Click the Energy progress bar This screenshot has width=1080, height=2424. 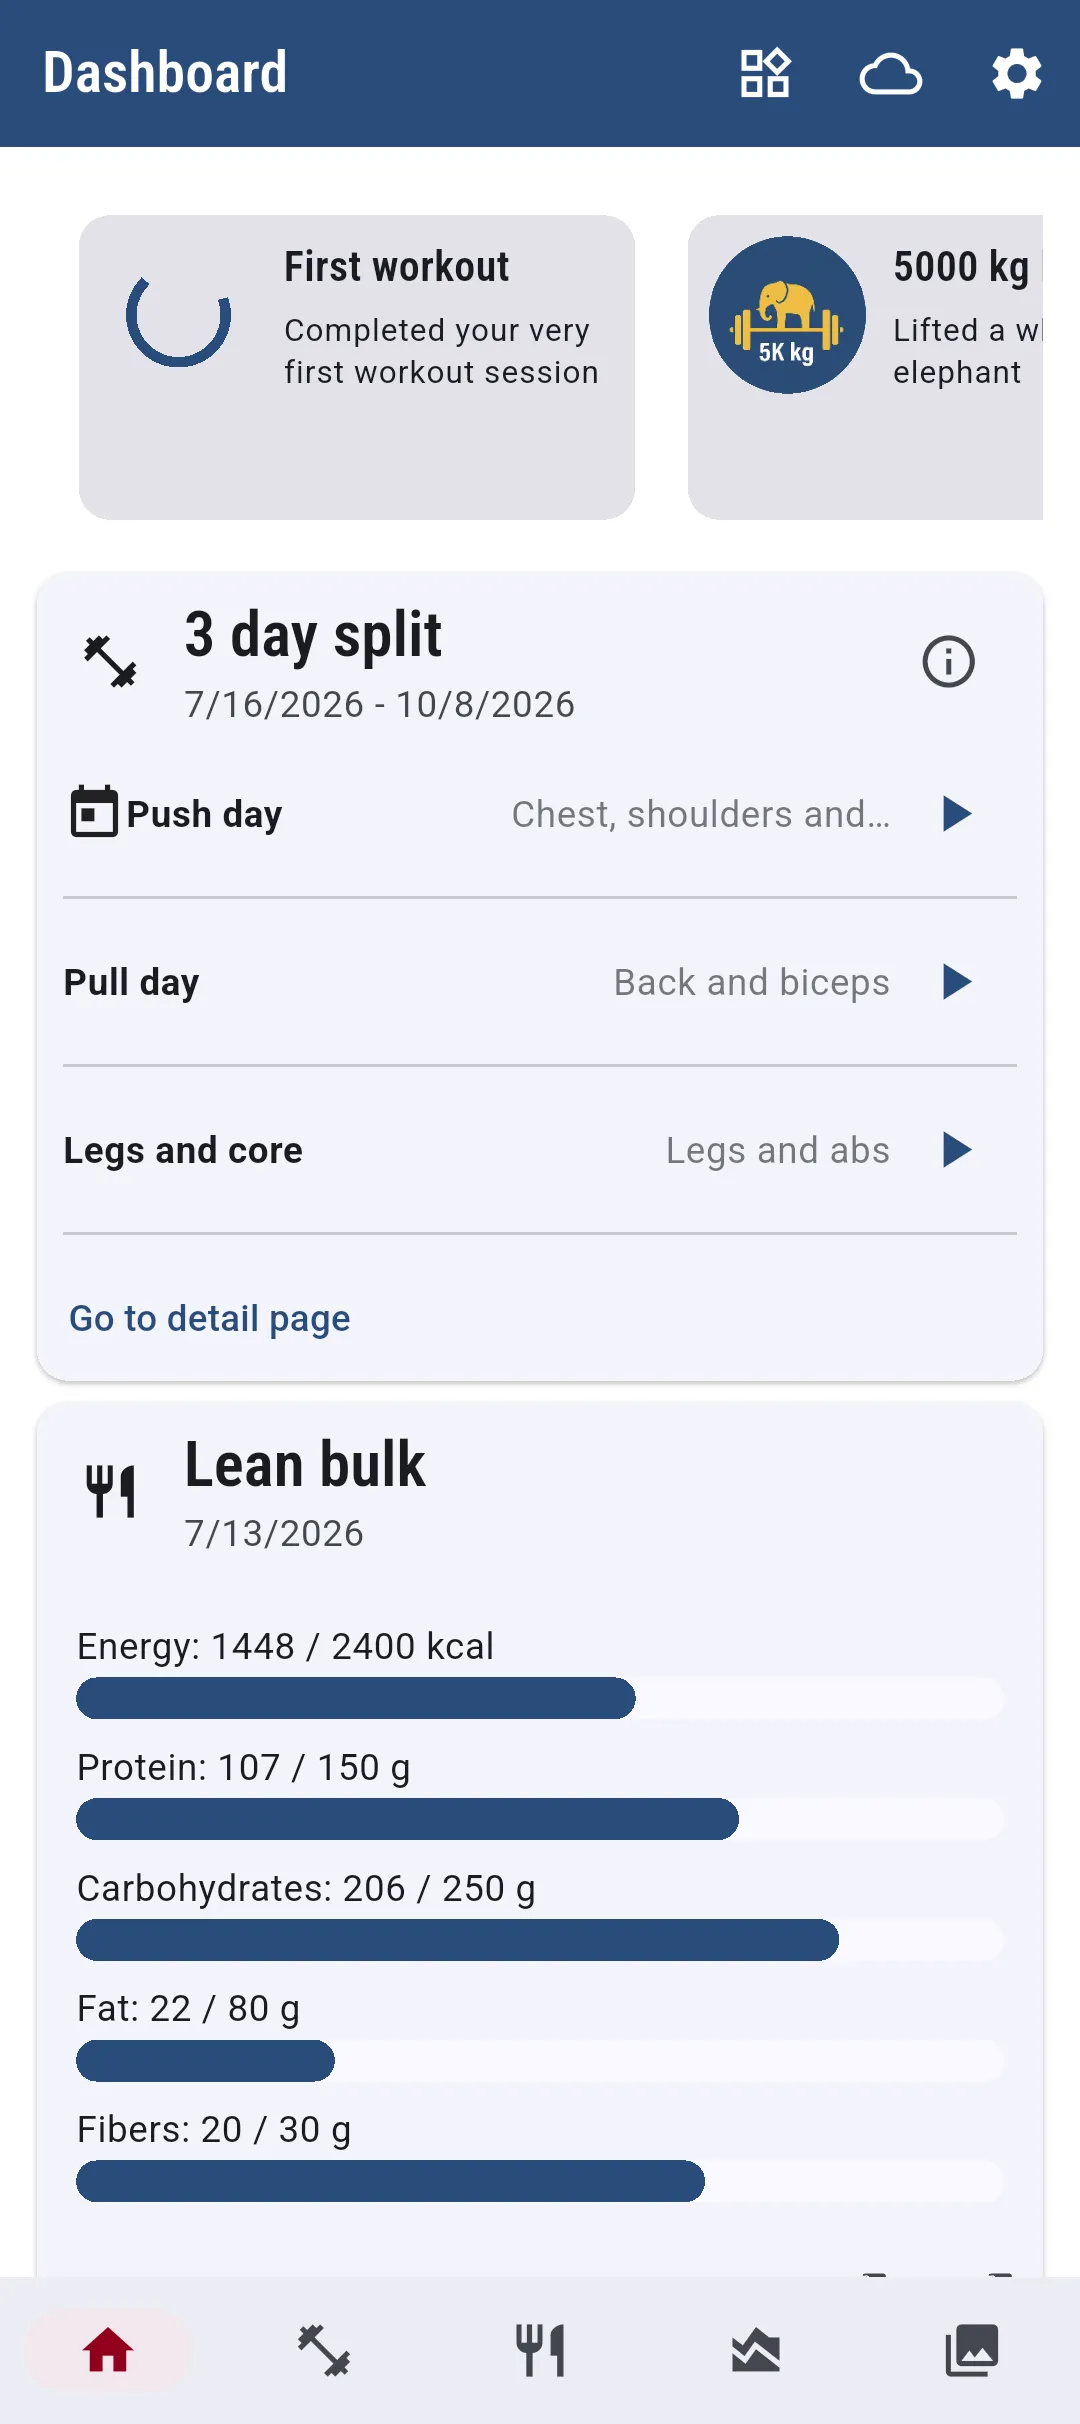pos(540,1698)
